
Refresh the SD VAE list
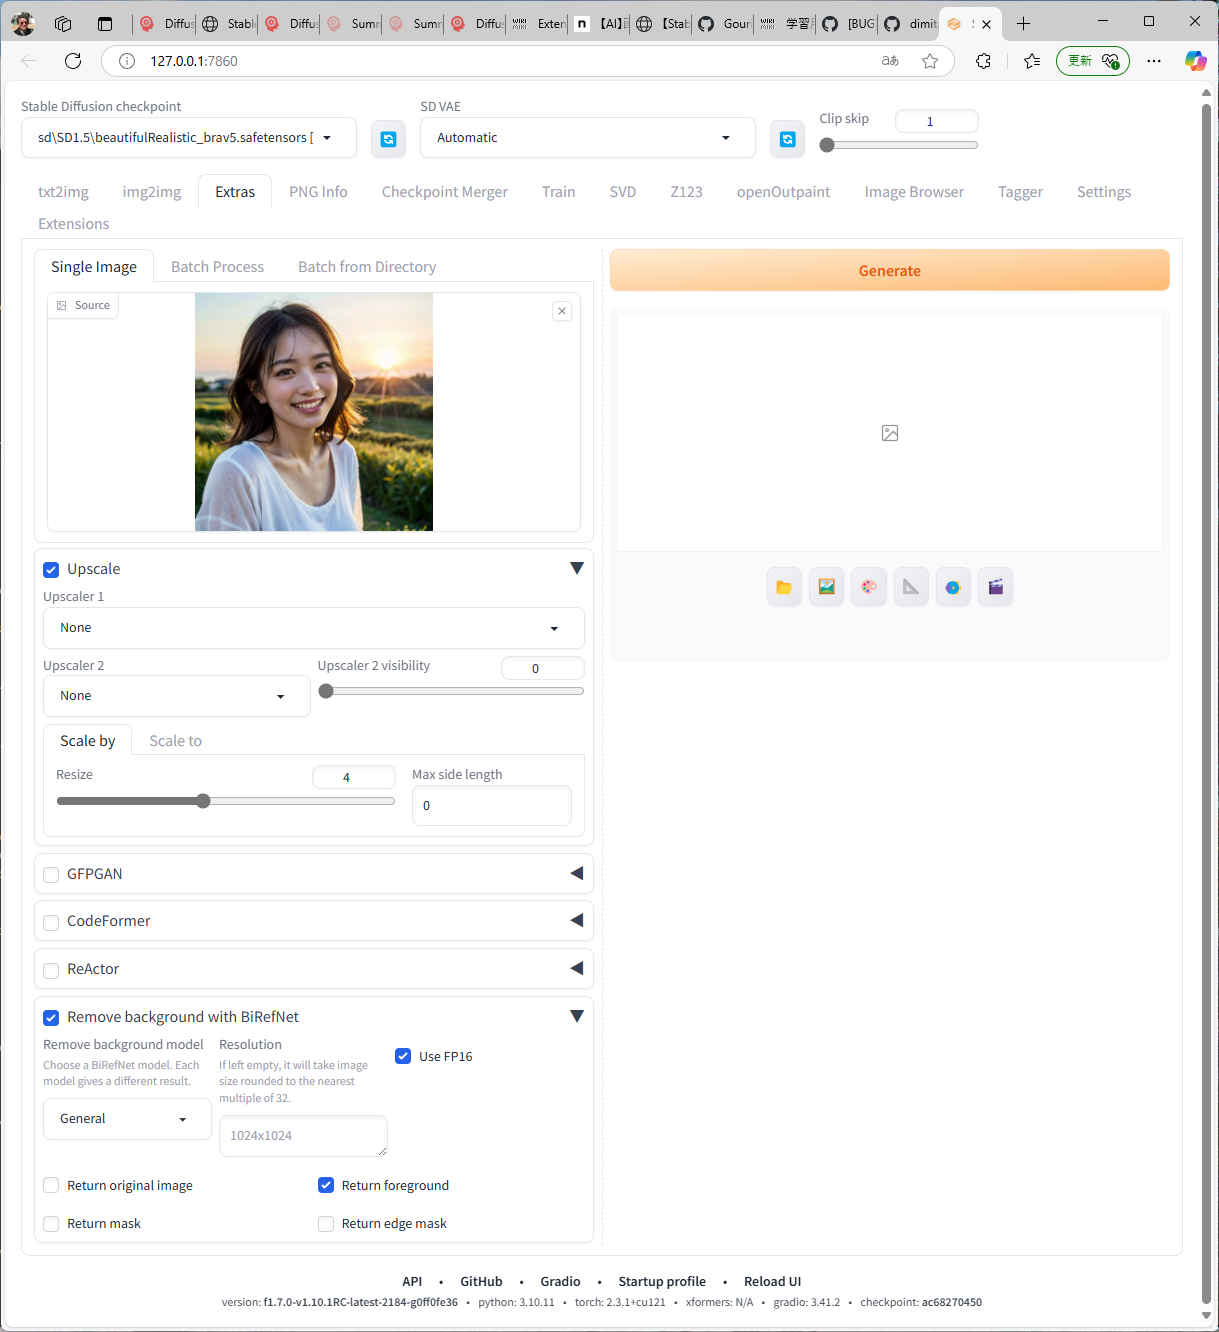787,139
